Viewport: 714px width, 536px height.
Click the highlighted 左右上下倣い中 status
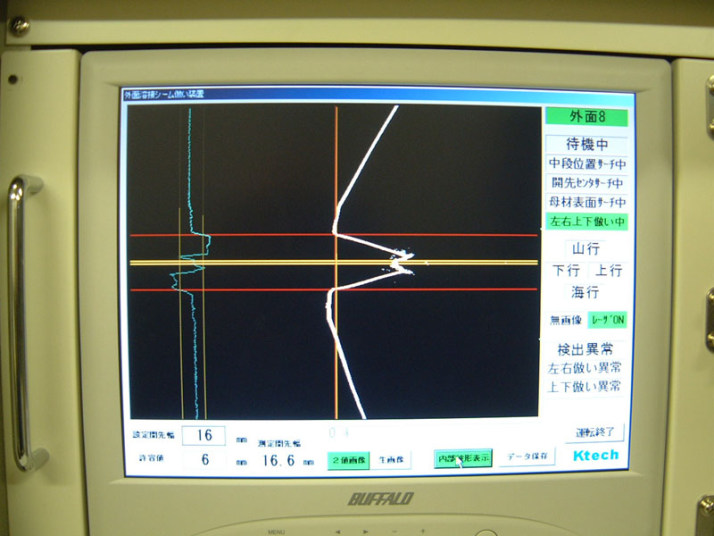(x=586, y=221)
